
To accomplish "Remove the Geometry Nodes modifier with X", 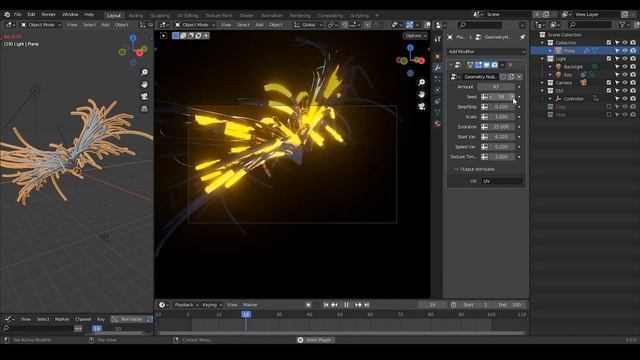I will pyautogui.click(x=511, y=65).
